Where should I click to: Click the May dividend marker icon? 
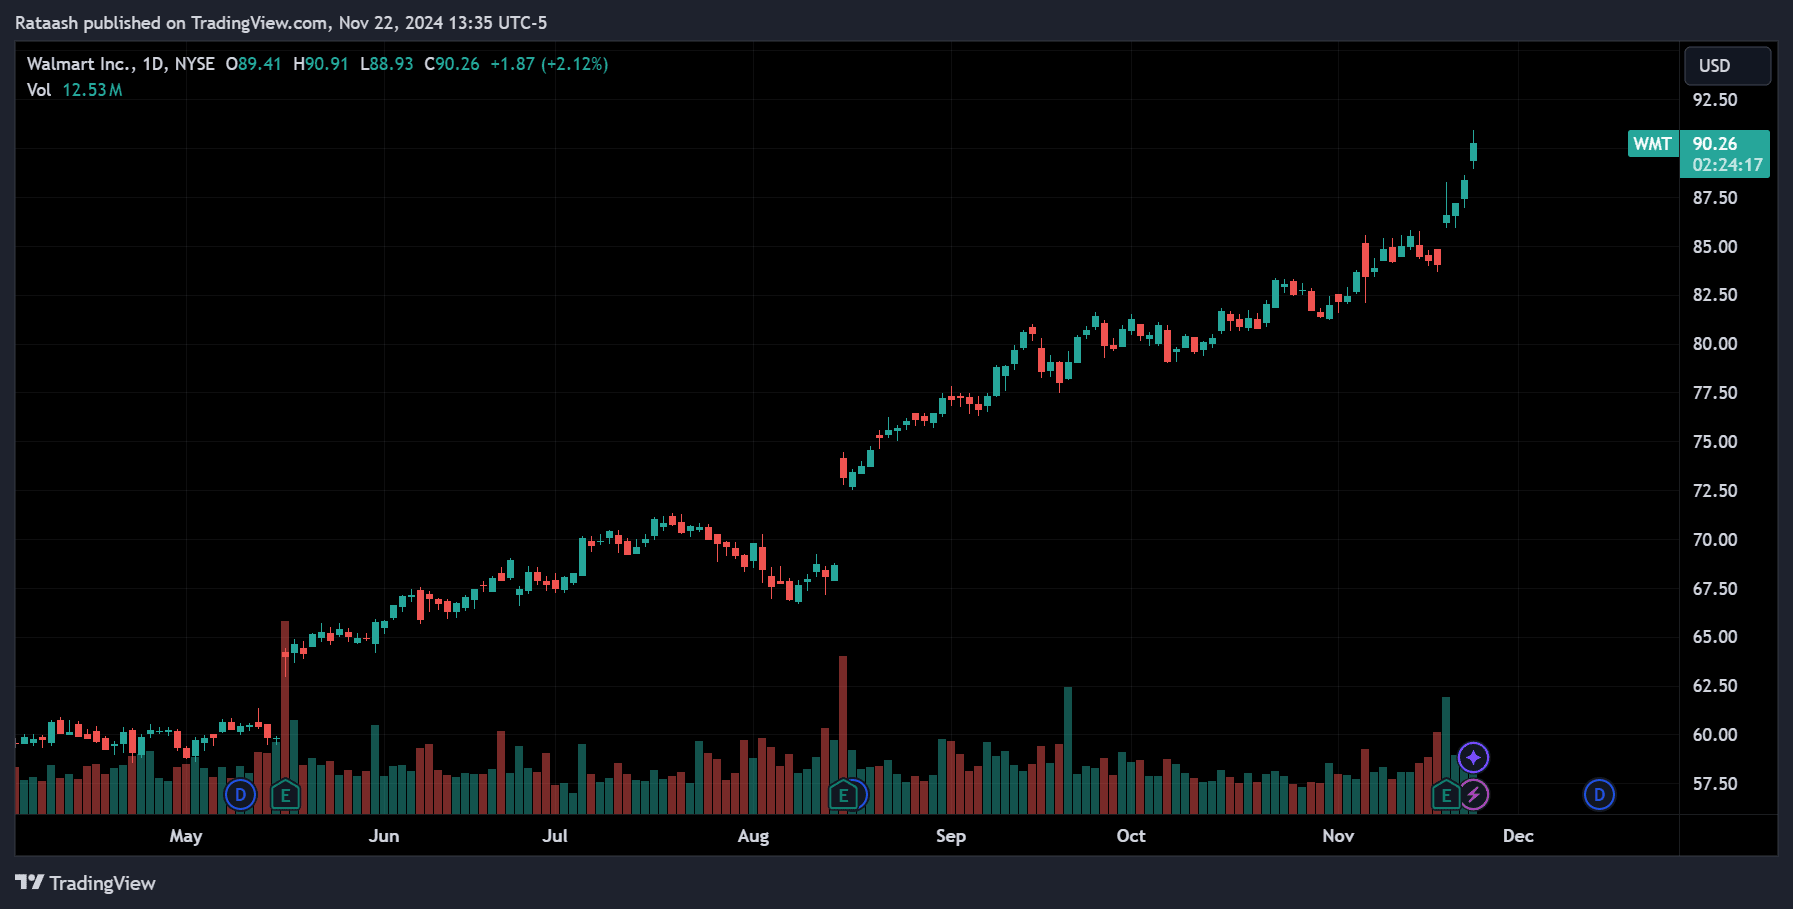coord(240,795)
